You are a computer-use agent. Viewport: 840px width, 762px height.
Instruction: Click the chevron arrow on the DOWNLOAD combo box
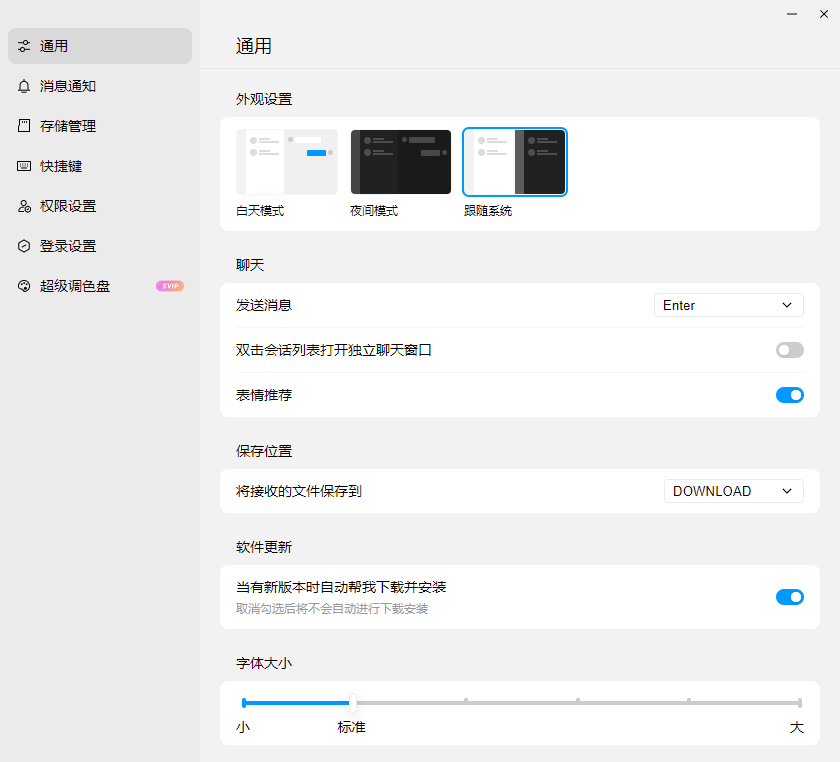pyautogui.click(x=787, y=491)
